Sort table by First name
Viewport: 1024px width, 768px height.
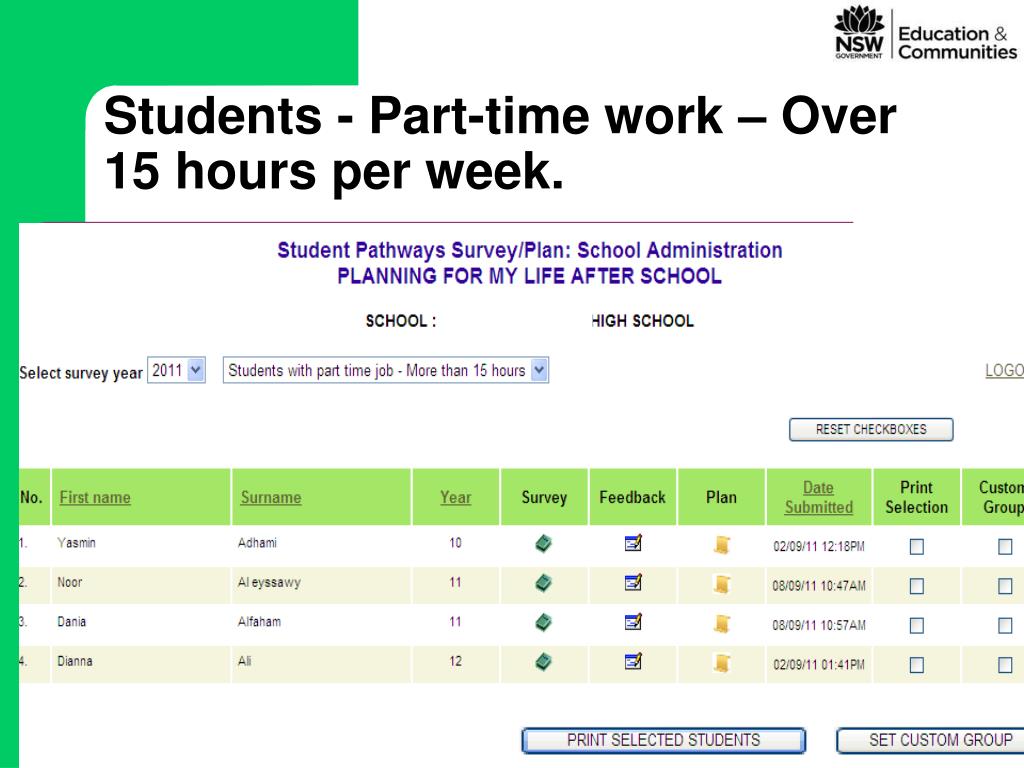click(95, 498)
